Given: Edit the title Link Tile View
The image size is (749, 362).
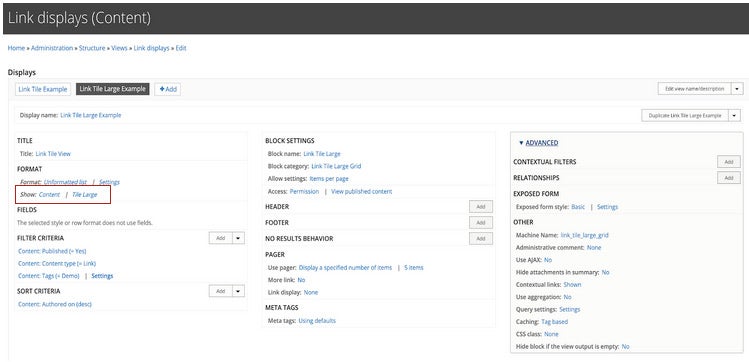Looking at the screenshot, I should pyautogui.click(x=53, y=154).
